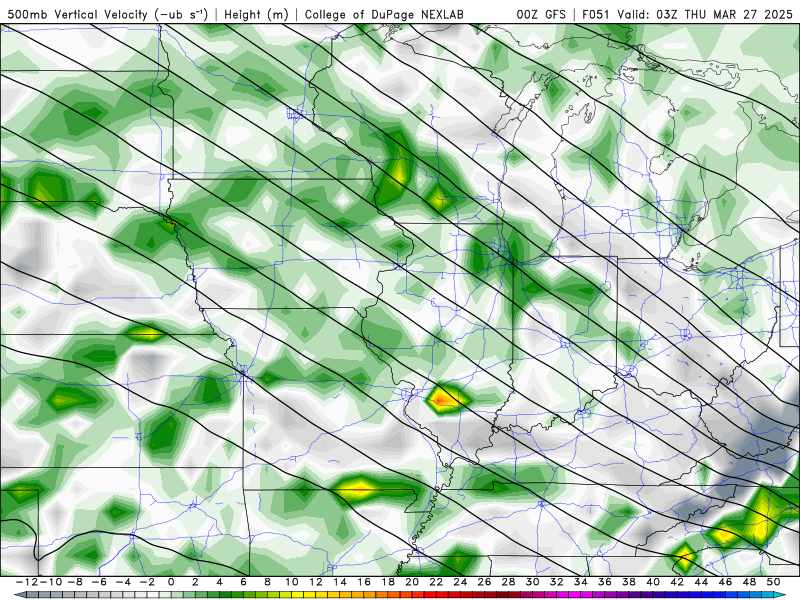Click the '4' value on color scale
800x600 pixels.
pos(219,582)
